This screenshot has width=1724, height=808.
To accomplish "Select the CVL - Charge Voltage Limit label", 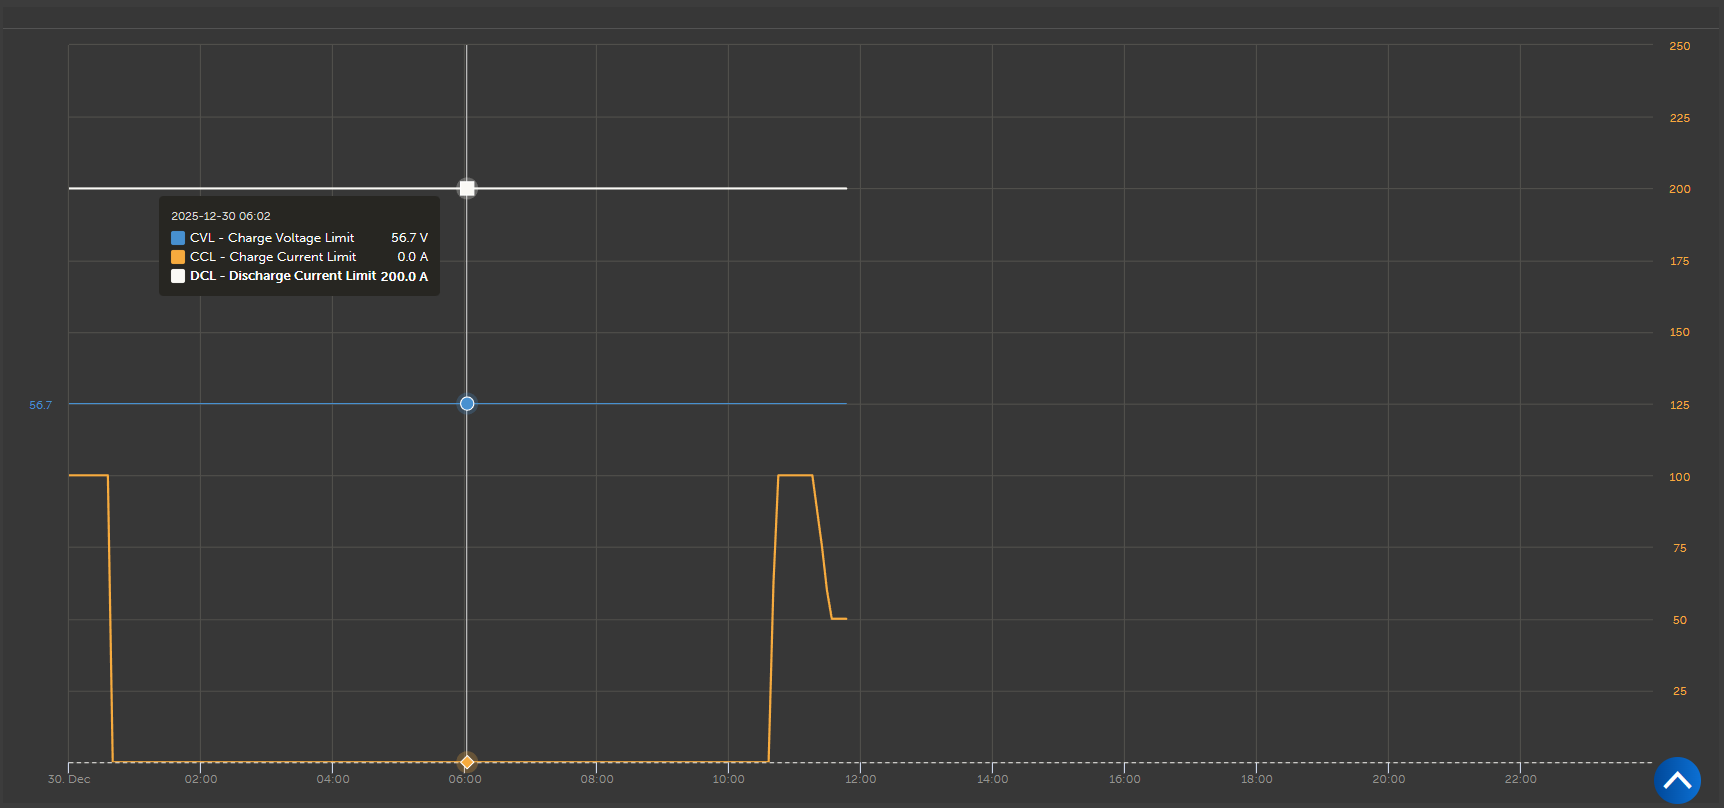I will click(272, 238).
